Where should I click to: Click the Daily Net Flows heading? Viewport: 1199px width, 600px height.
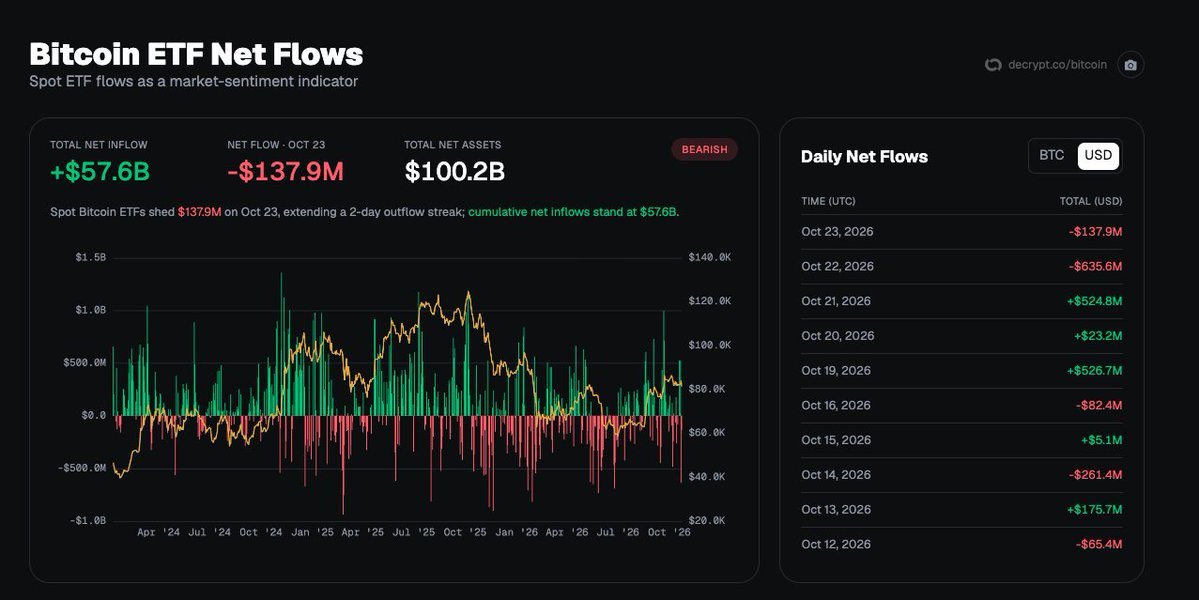coord(864,157)
